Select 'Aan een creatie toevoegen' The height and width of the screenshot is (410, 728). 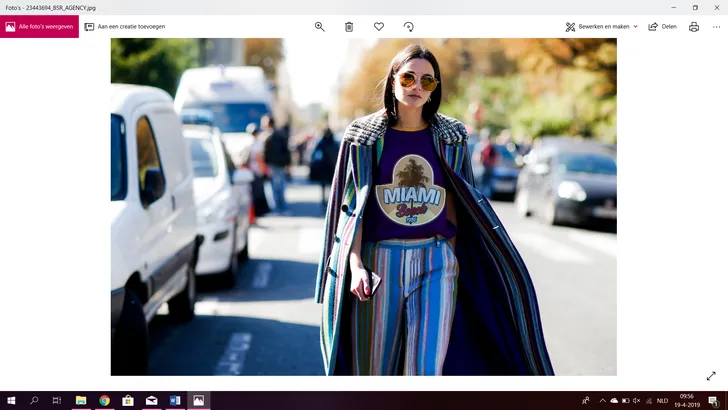pos(125,27)
